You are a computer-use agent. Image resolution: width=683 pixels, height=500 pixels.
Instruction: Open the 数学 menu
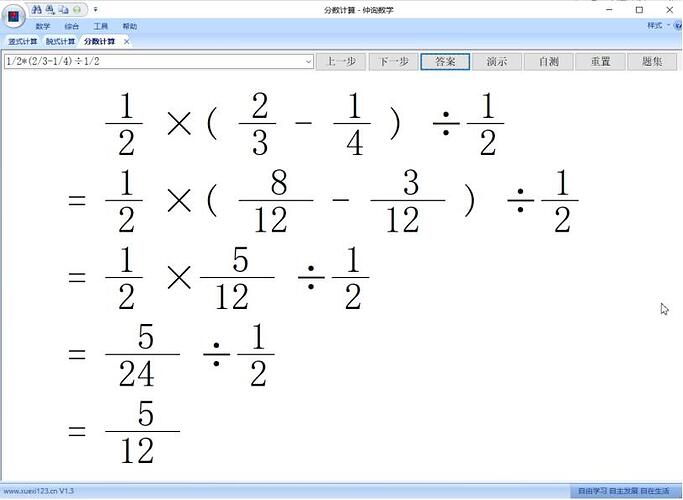click(x=43, y=26)
